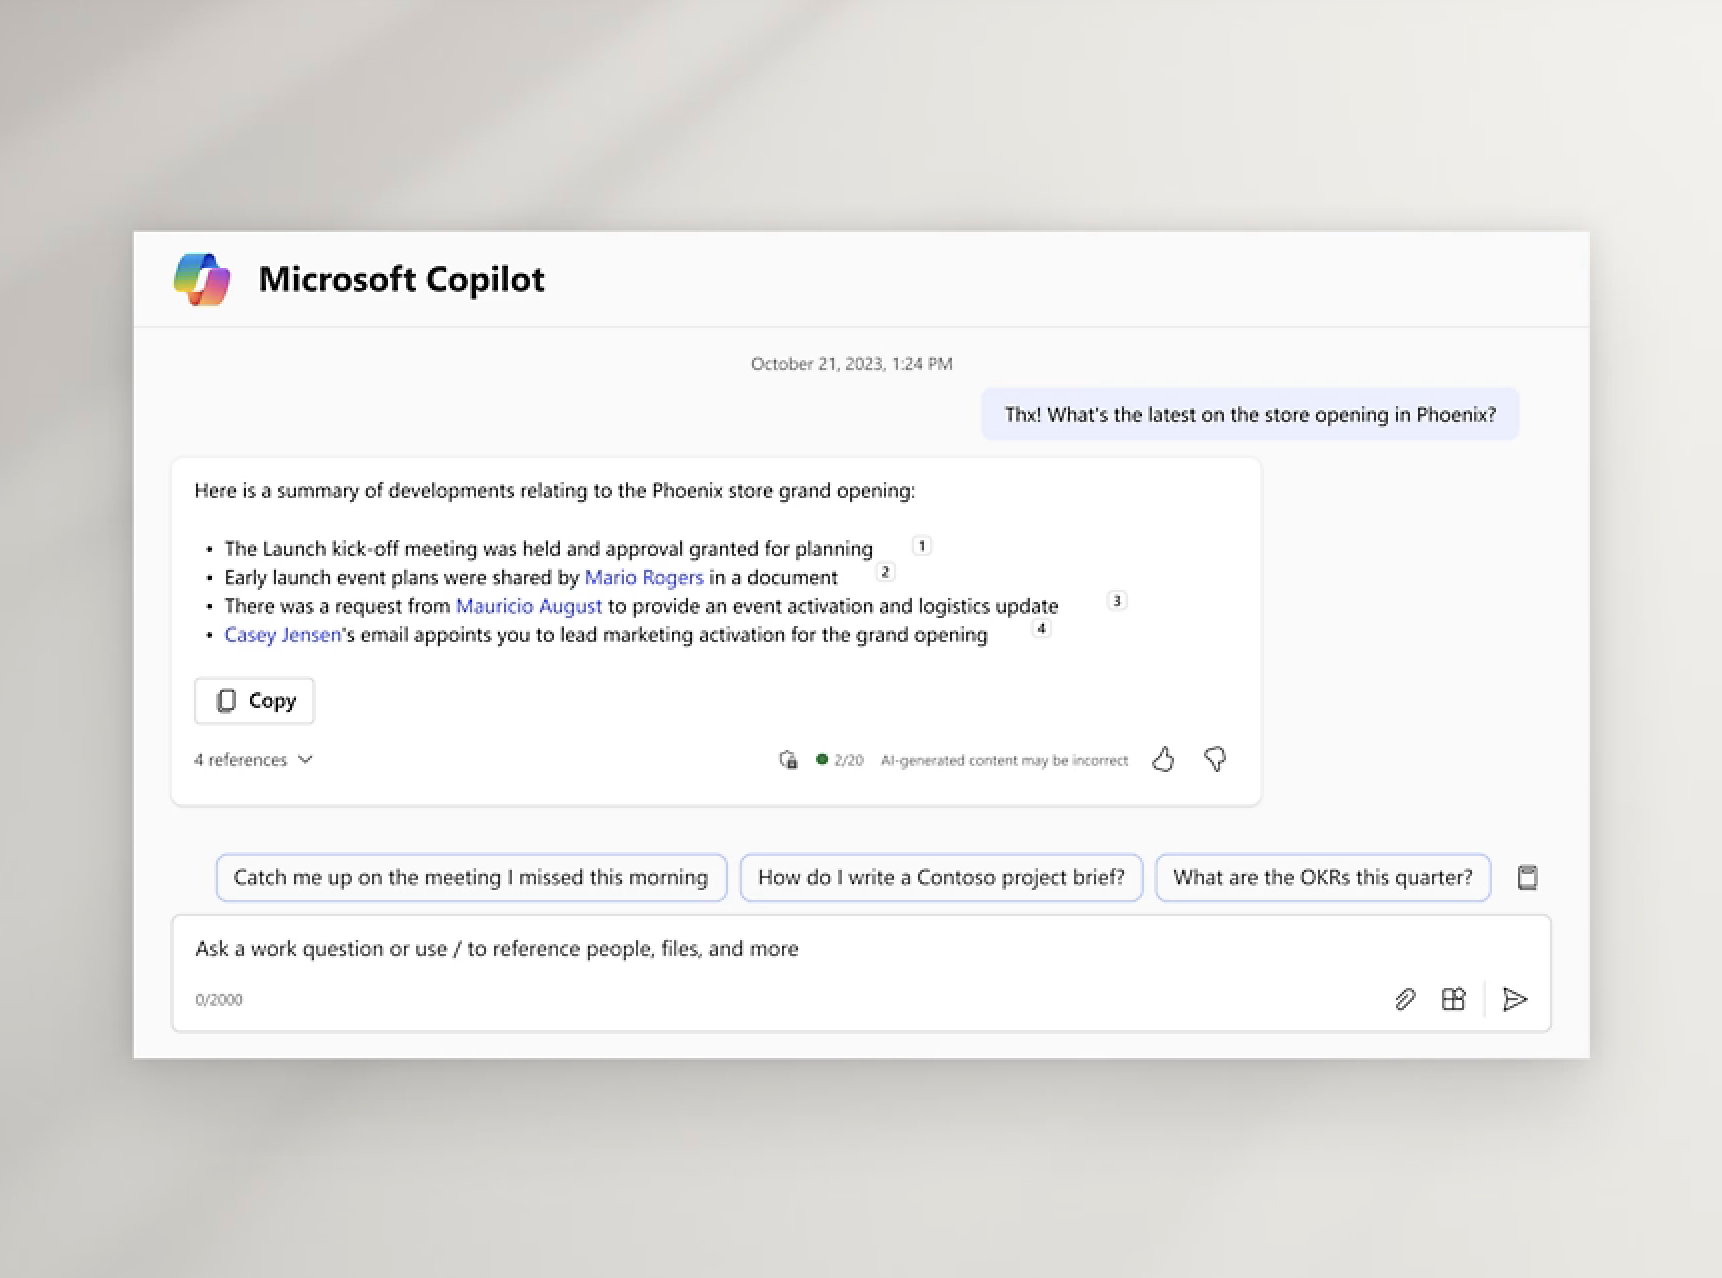Screen dimensions: 1722x1278
Task: Click the clipboard icon on the Copy button
Action: [x=228, y=701]
